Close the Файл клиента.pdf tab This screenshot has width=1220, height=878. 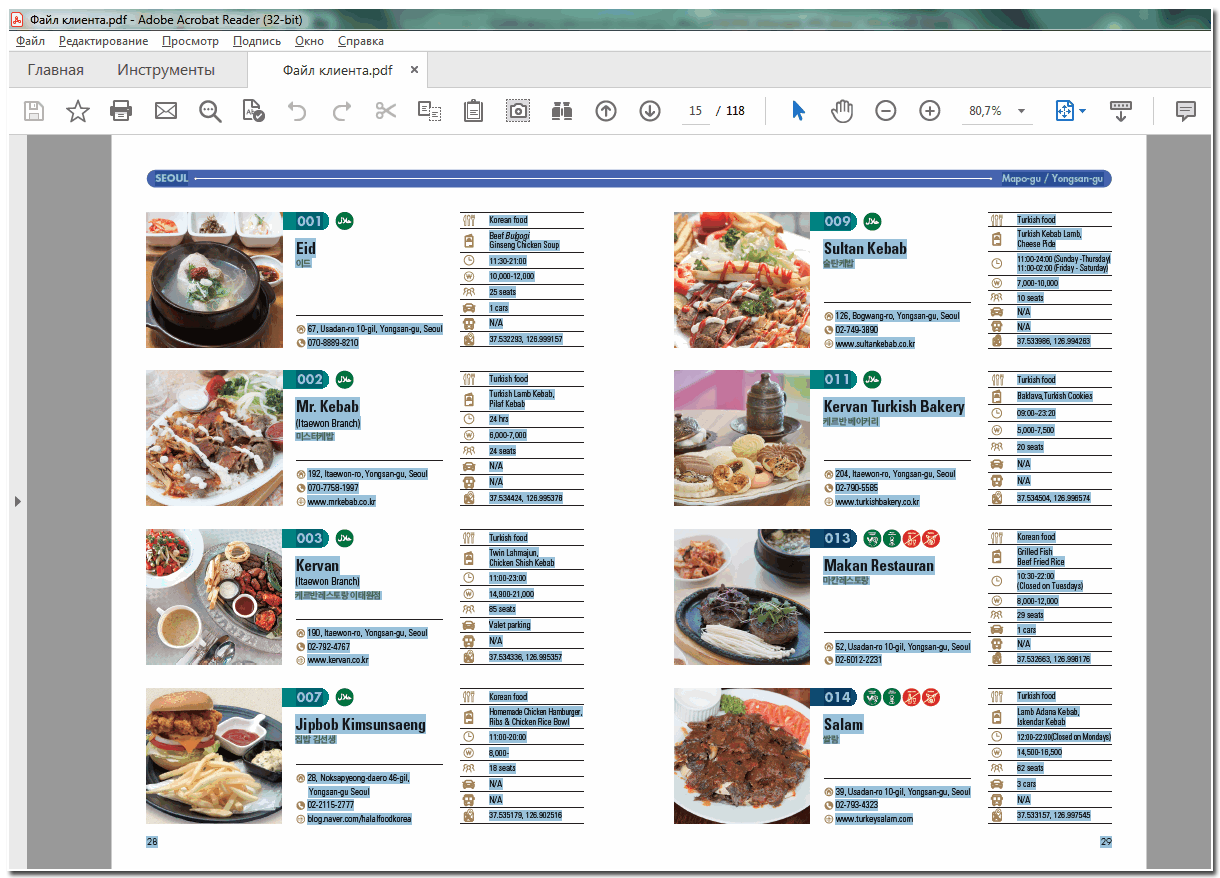tap(414, 70)
